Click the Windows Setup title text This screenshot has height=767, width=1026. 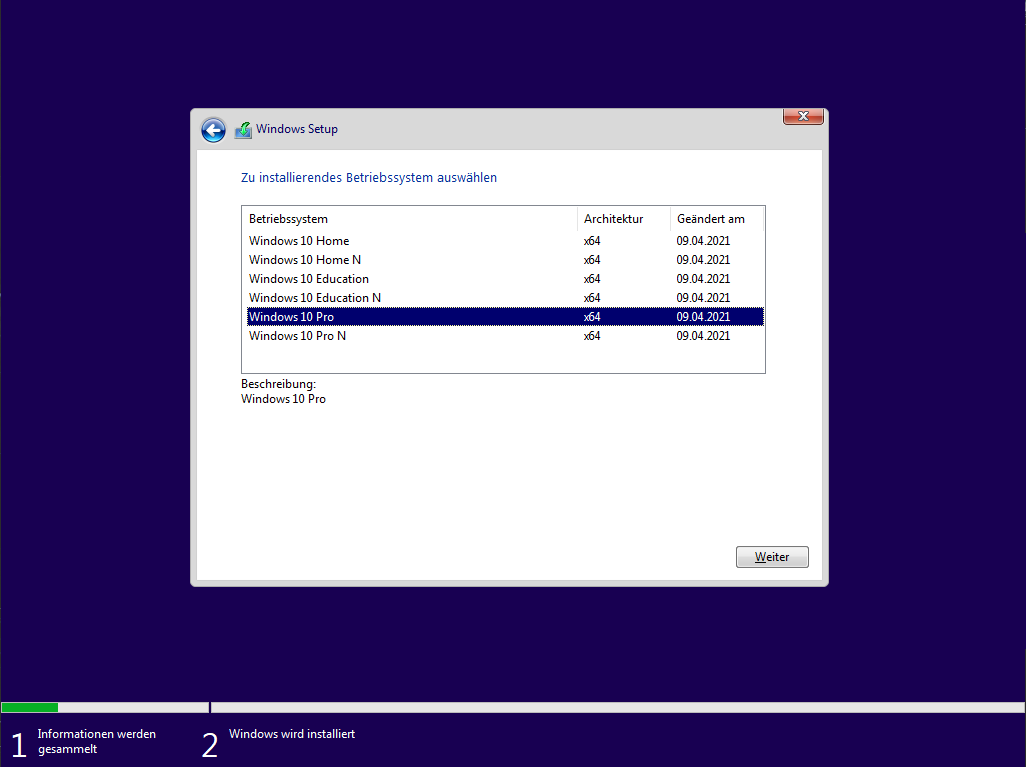click(296, 129)
